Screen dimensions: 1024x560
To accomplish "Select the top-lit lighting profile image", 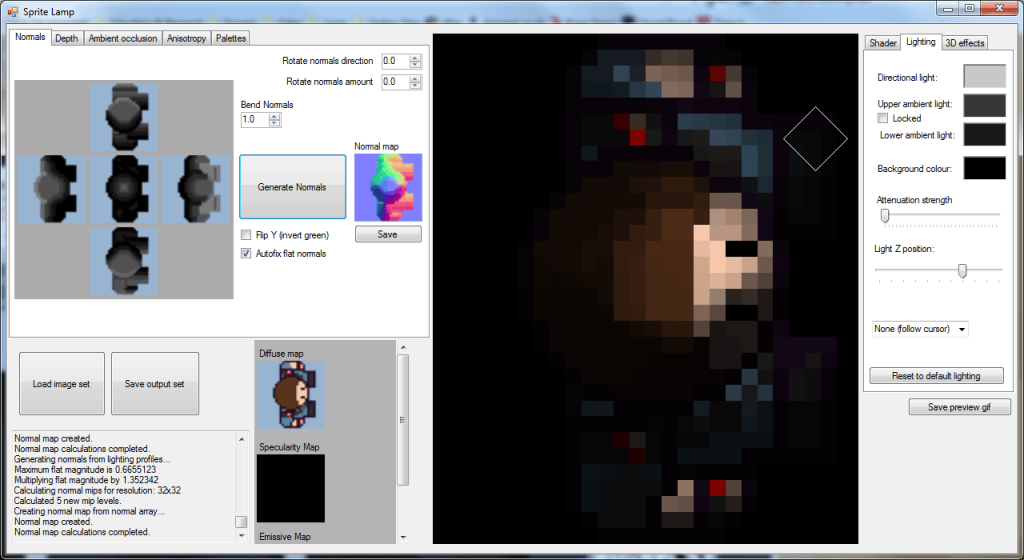I will pyautogui.click(x=123, y=117).
